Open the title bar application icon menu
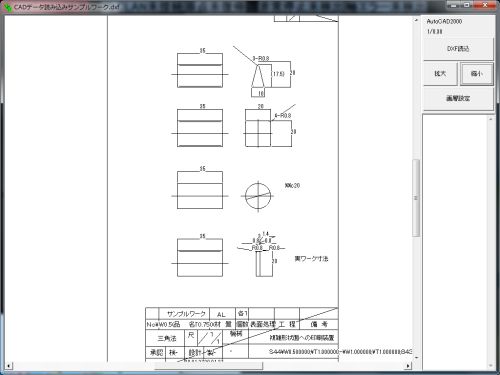Image resolution: width=500 pixels, height=375 pixels. coord(7,7)
